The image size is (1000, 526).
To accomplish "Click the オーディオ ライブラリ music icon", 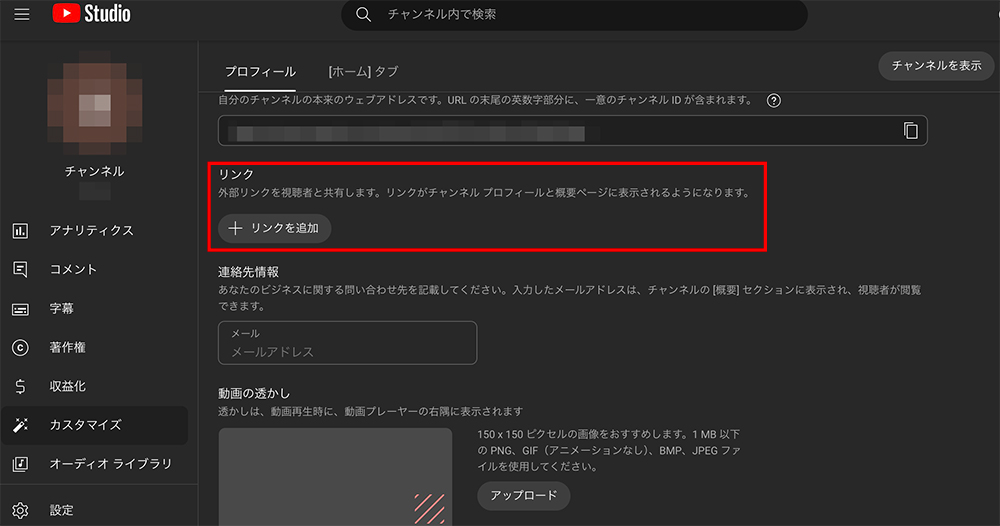I will pyautogui.click(x=20, y=464).
